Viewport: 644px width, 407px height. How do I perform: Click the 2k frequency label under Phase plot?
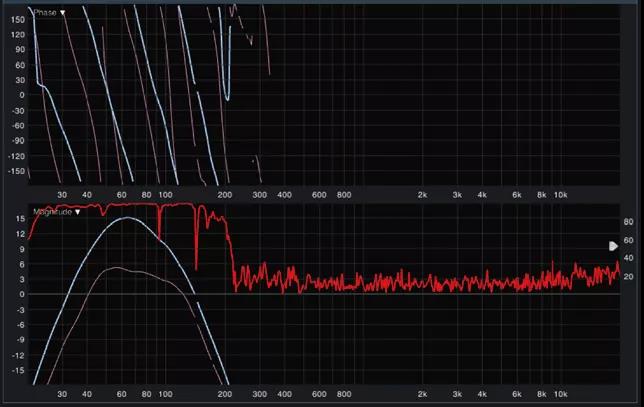(423, 195)
